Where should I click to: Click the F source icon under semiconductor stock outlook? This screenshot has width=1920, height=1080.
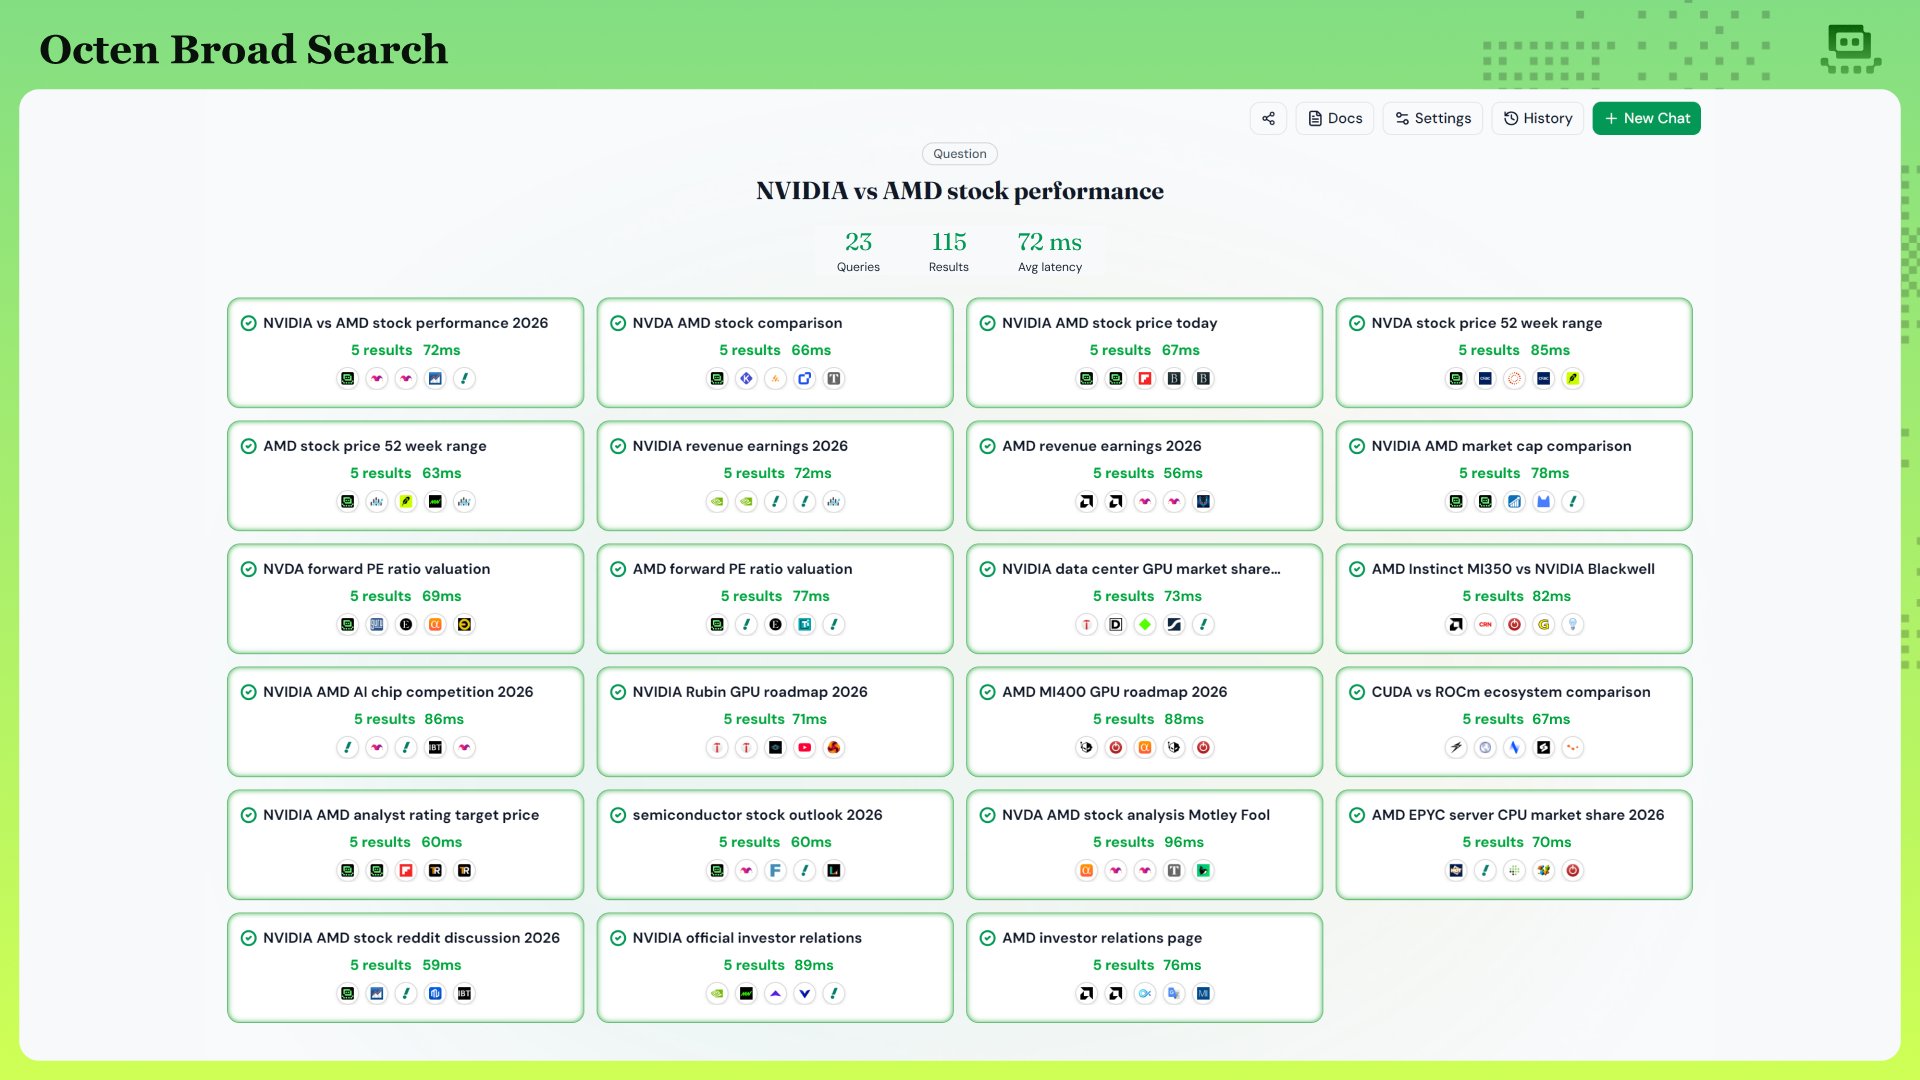tap(775, 870)
